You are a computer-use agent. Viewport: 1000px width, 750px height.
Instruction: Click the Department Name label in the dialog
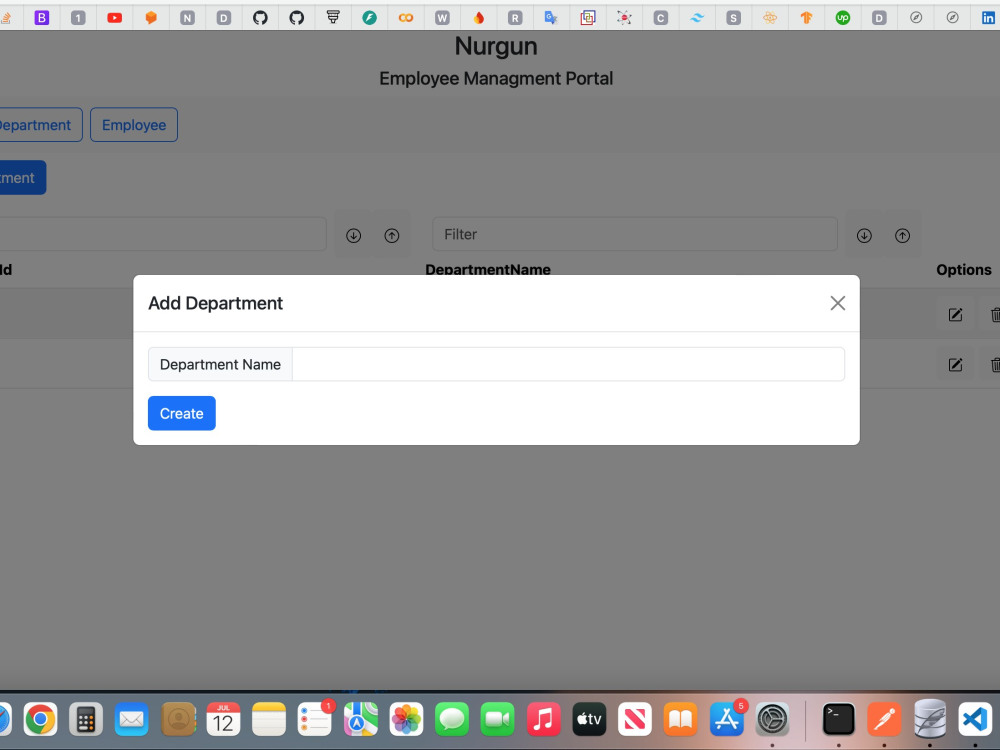(220, 364)
